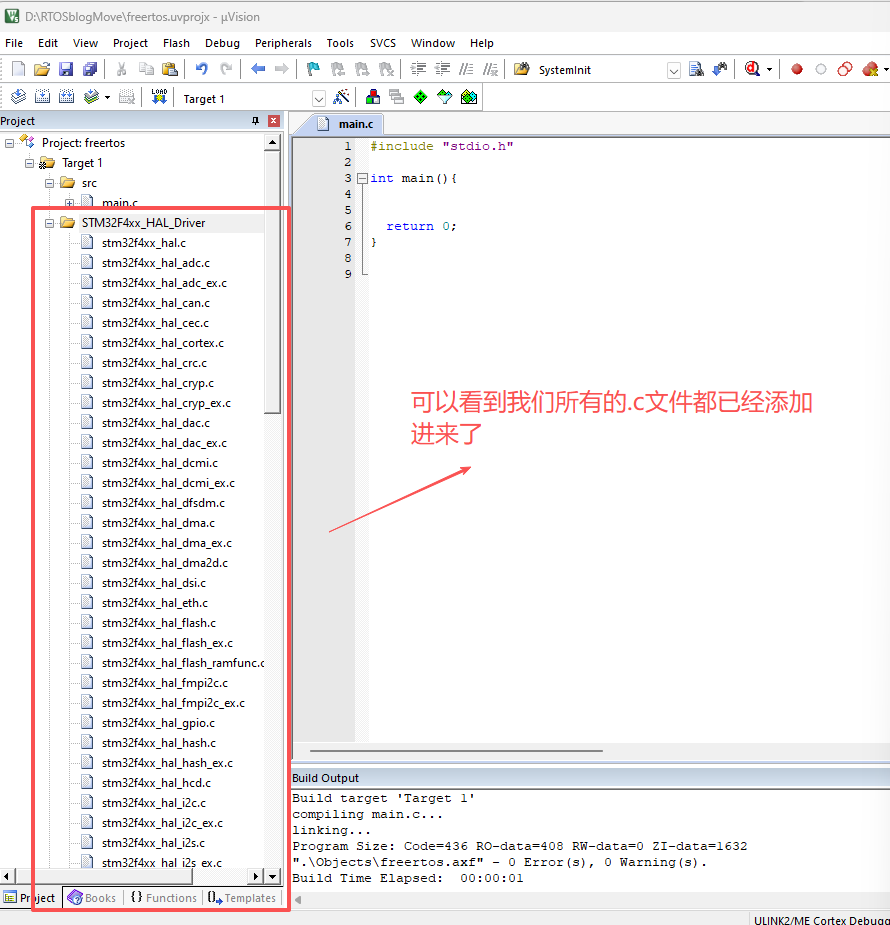Expand the main.c tree node
Viewport: 890px width, 925px height.
[x=70, y=203]
